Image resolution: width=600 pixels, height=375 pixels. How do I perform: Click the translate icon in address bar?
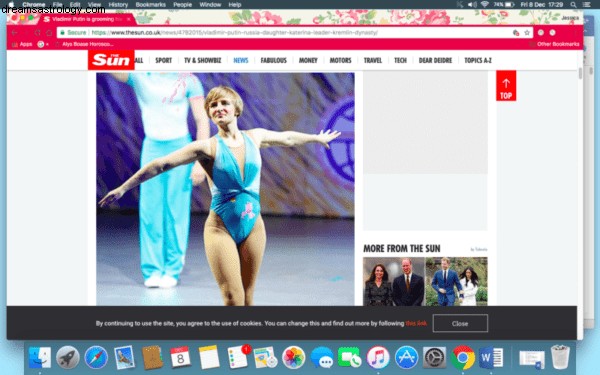pos(516,33)
